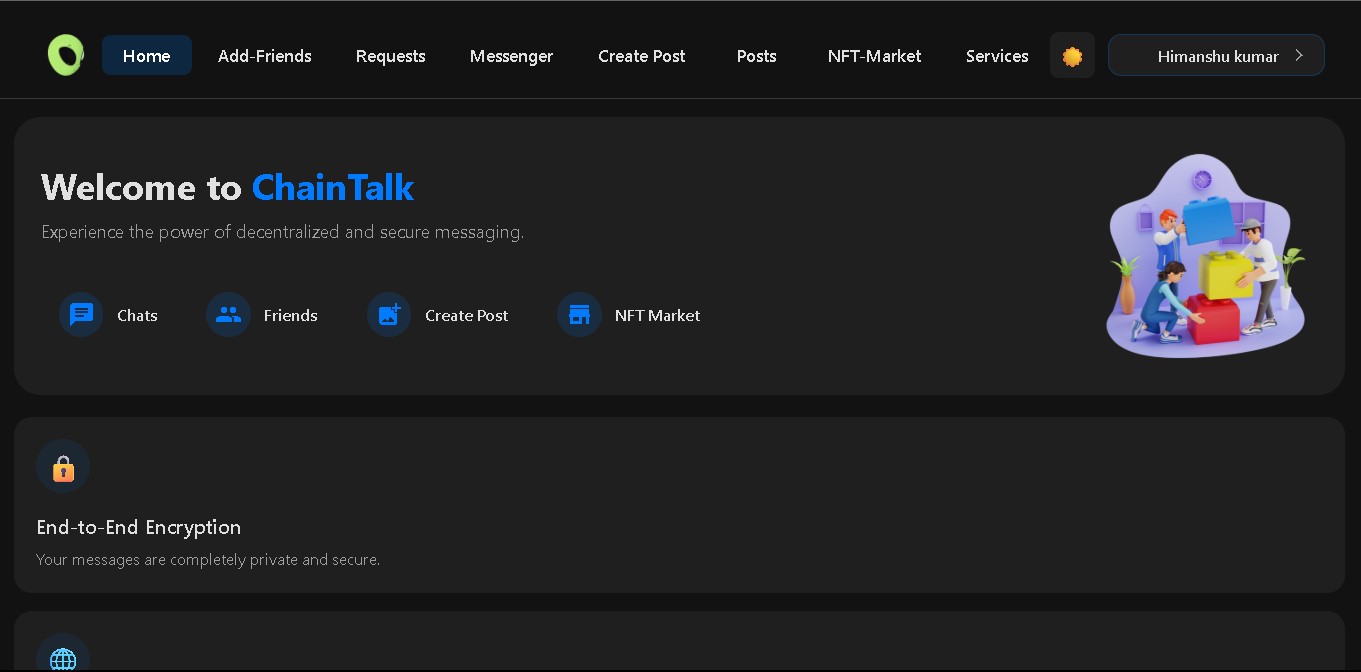
Task: Navigate to Services
Action: pos(997,56)
